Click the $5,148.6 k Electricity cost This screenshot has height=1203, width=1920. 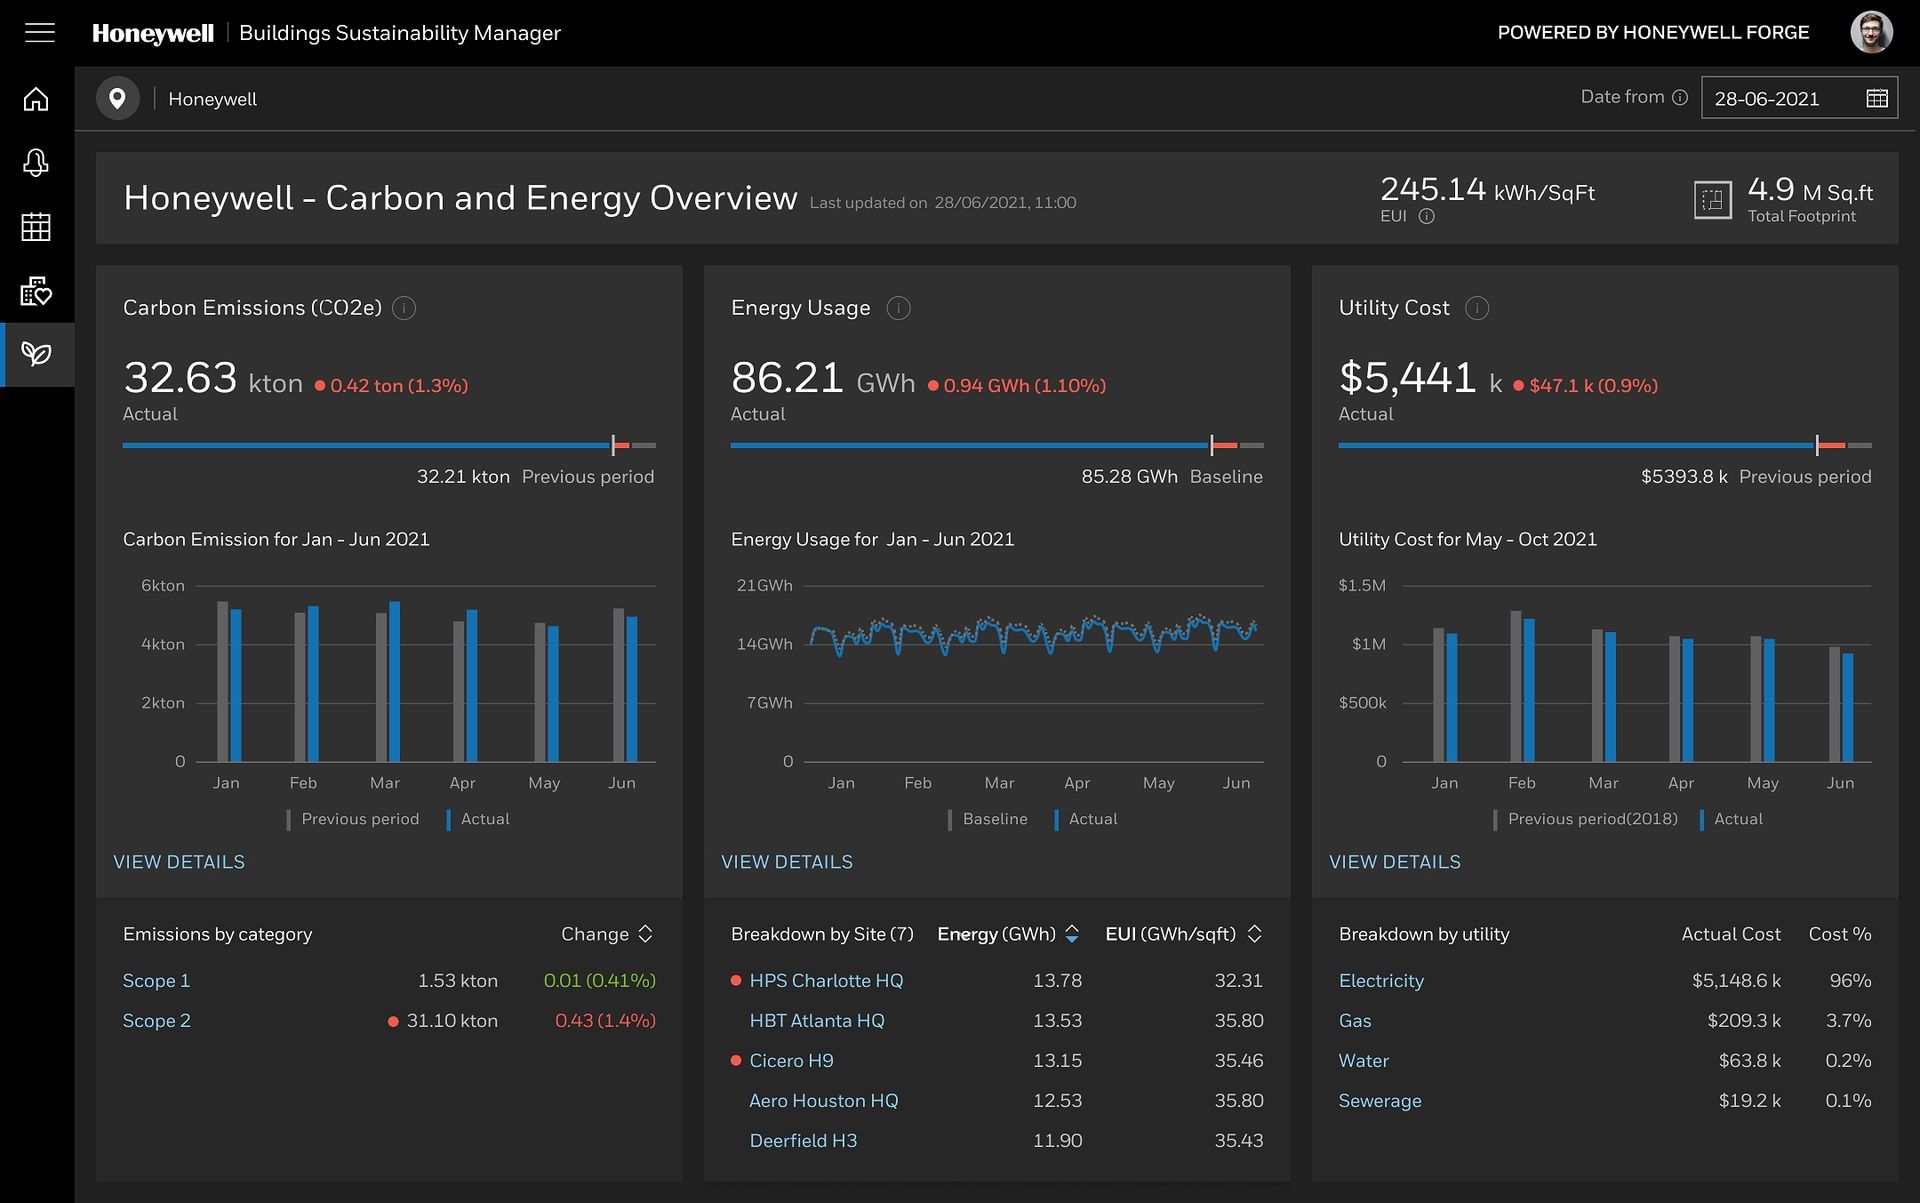1736,981
